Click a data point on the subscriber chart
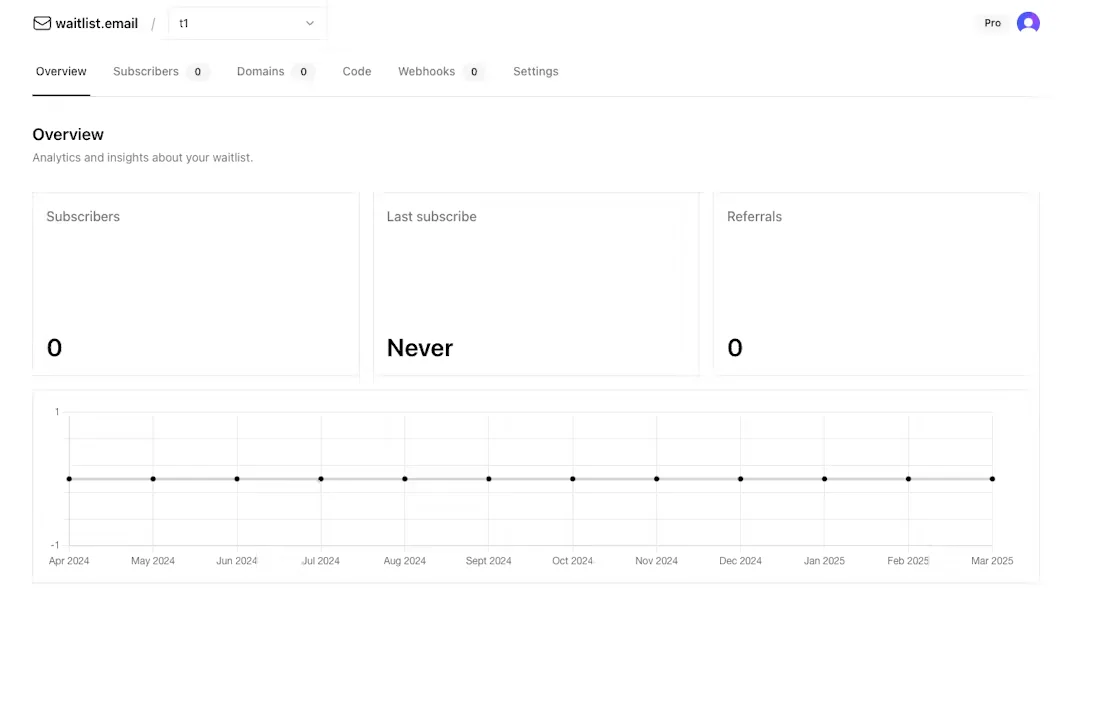 [x=489, y=478]
